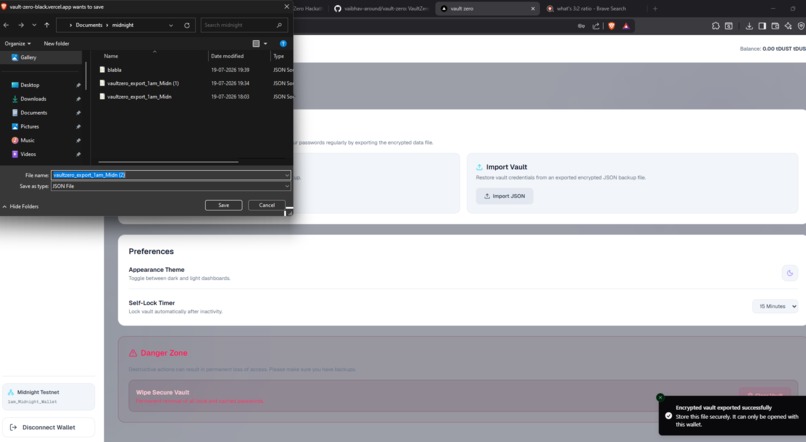This screenshot has width=806, height=442.
Task: Open the Brave Wallet icon
Action: tap(775, 26)
